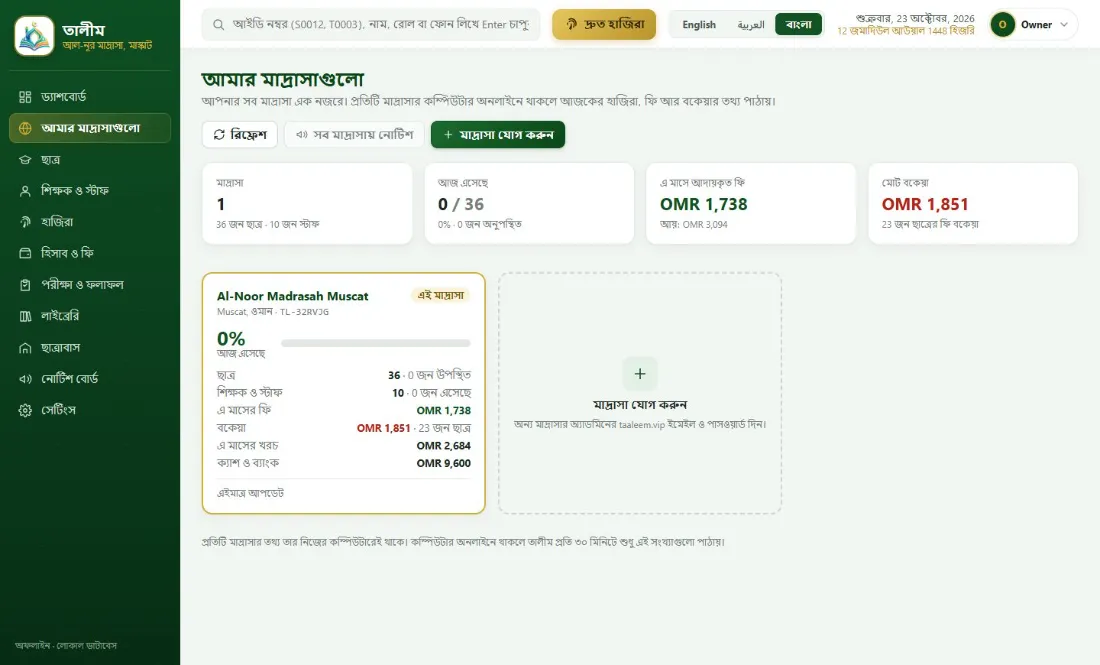Image resolution: width=1100 pixels, height=665 pixels.
Task: Go to ড্যাশবোর্ড menu item
Action: [90, 97]
